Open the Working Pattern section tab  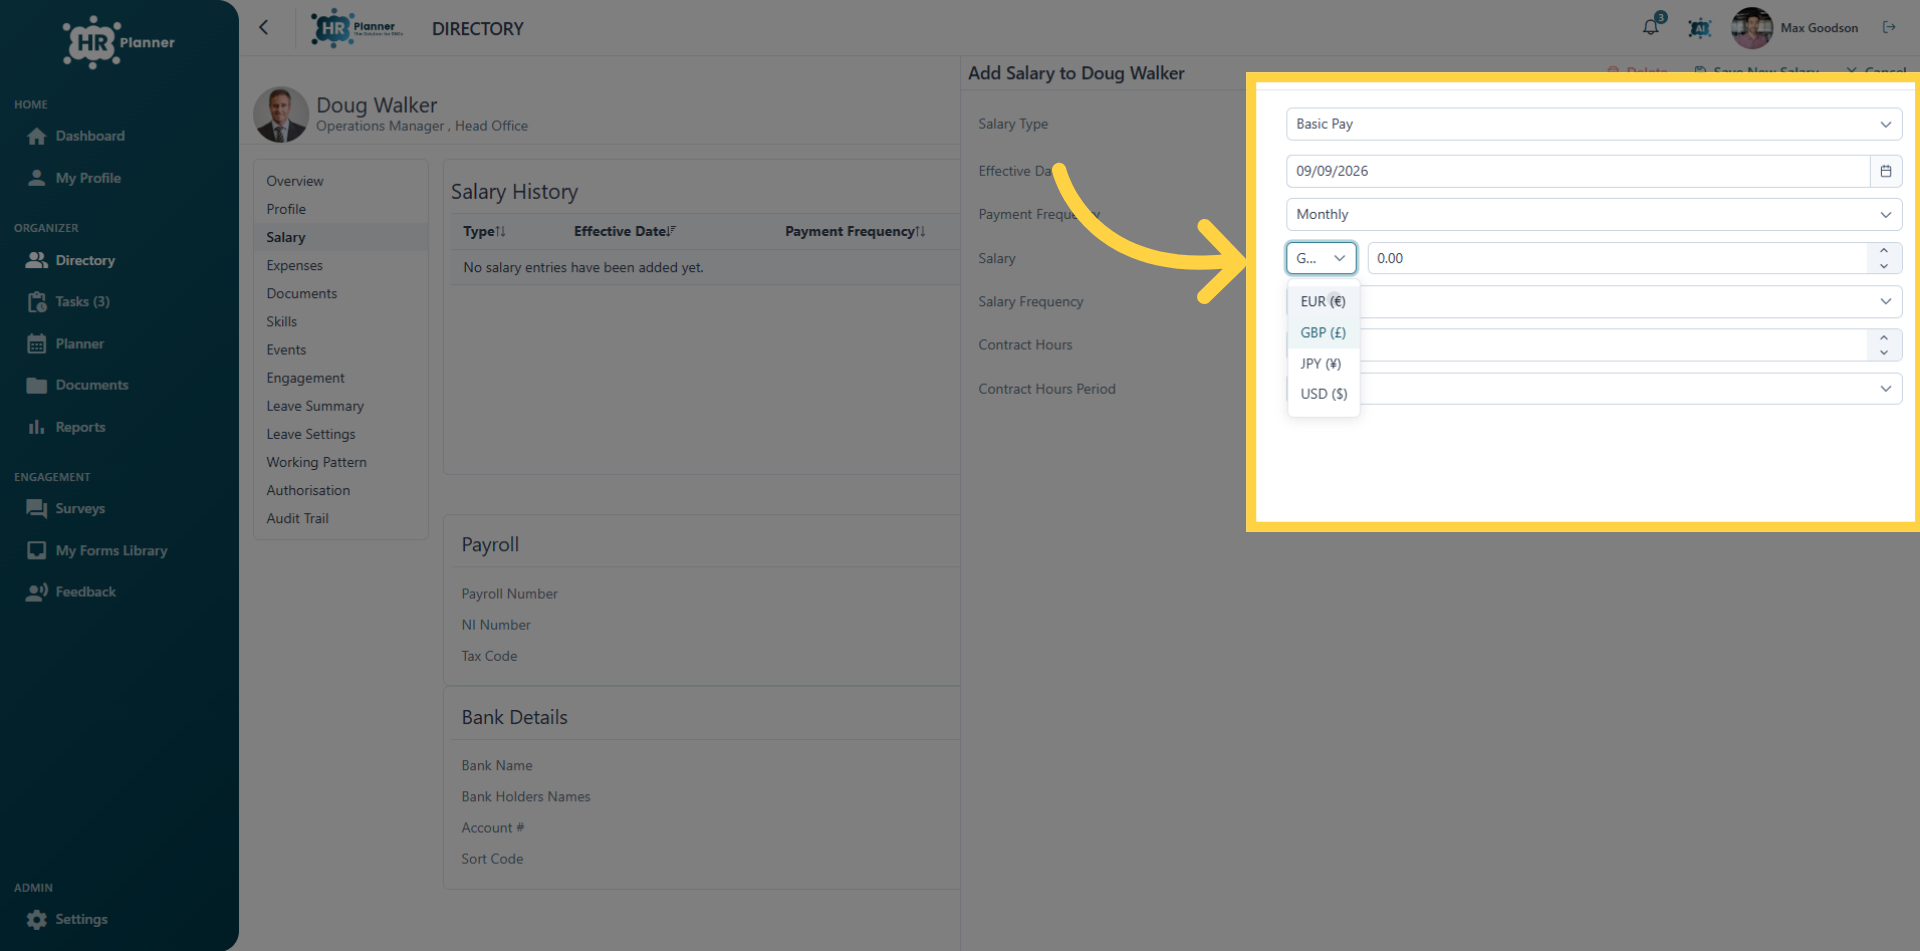click(316, 462)
